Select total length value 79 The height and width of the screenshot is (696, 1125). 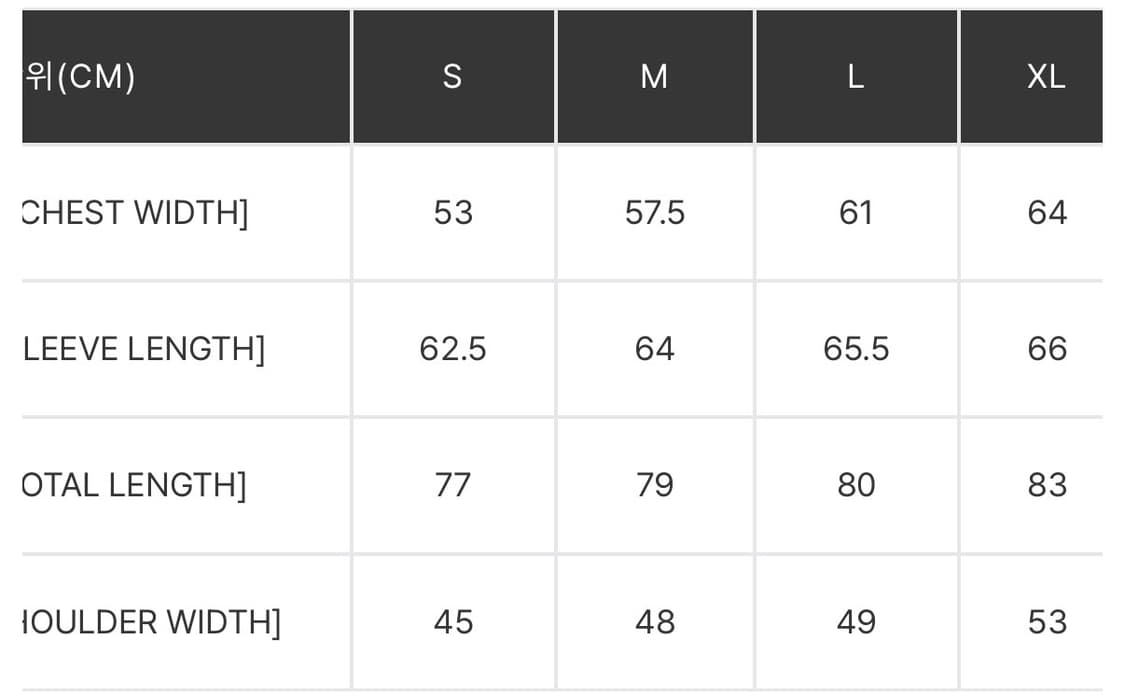click(x=655, y=485)
